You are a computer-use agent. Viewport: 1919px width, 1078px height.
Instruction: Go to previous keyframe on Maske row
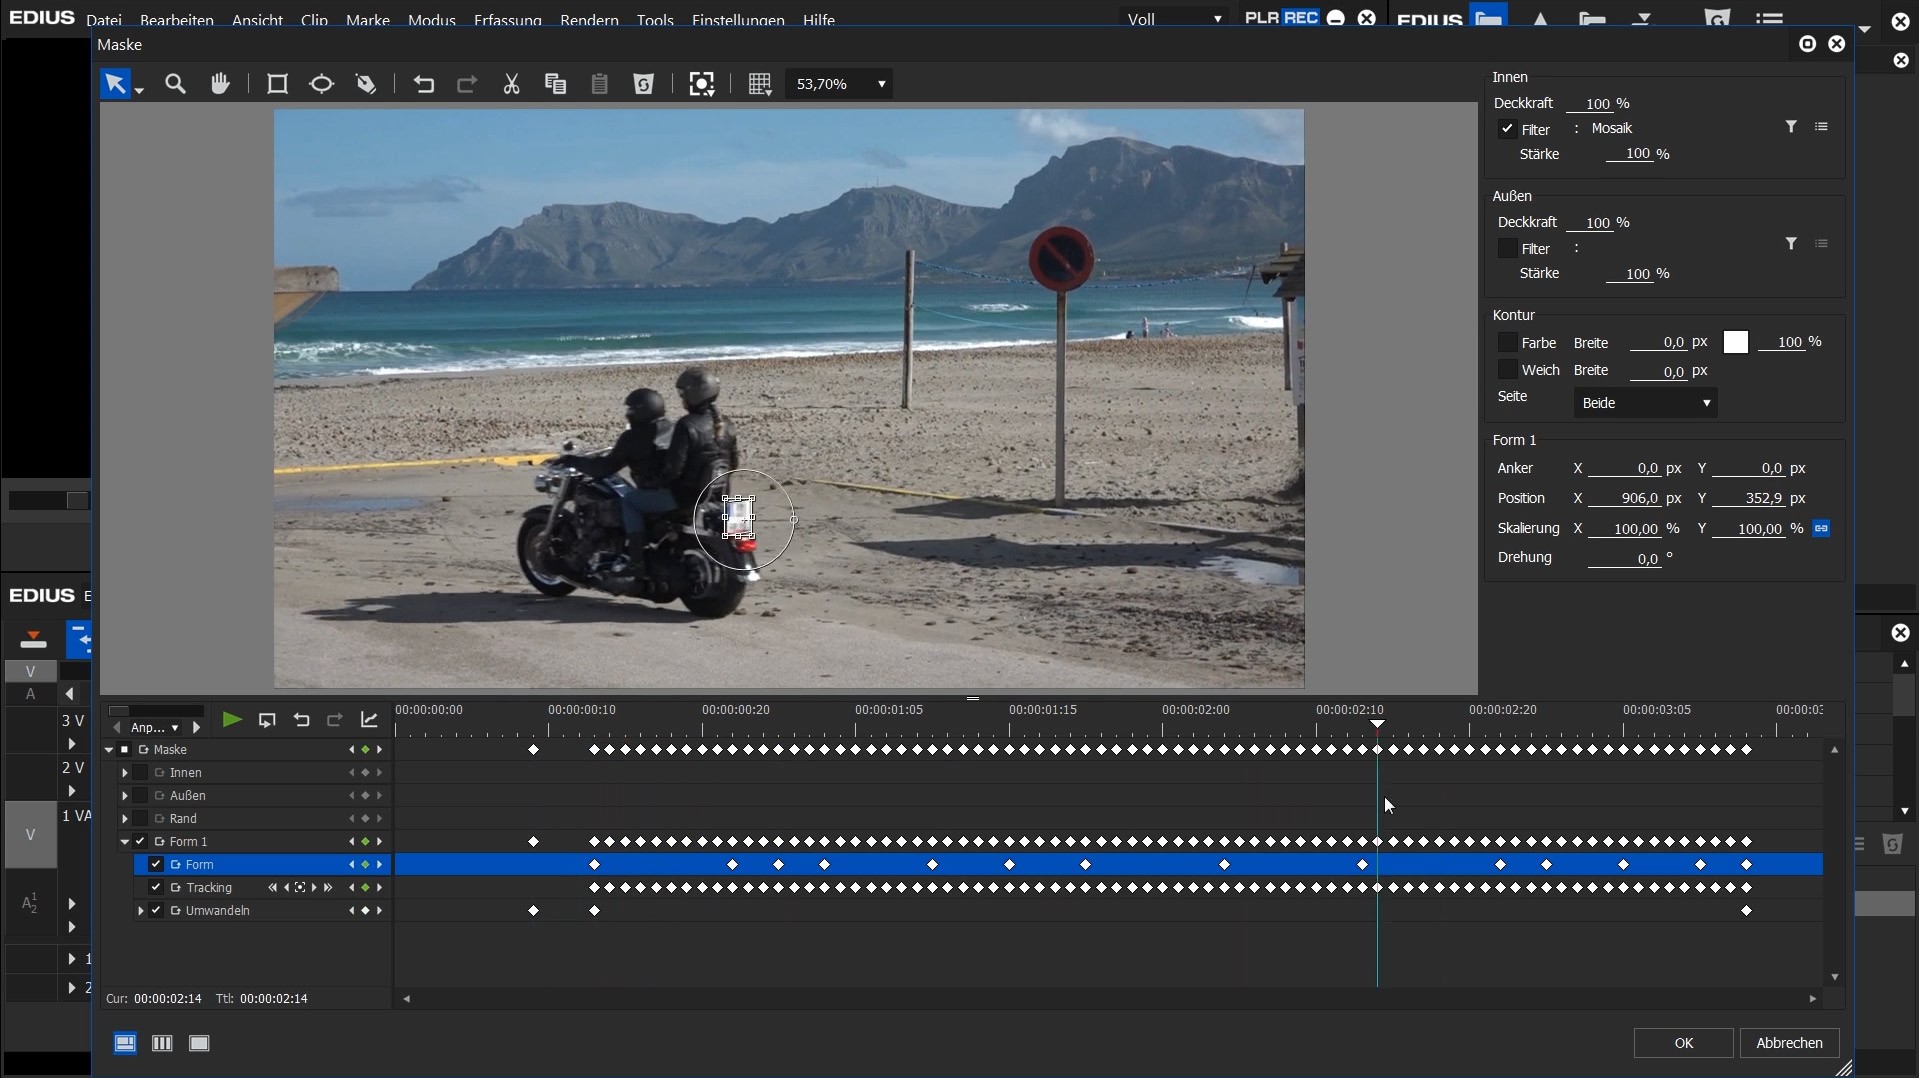[351, 750]
